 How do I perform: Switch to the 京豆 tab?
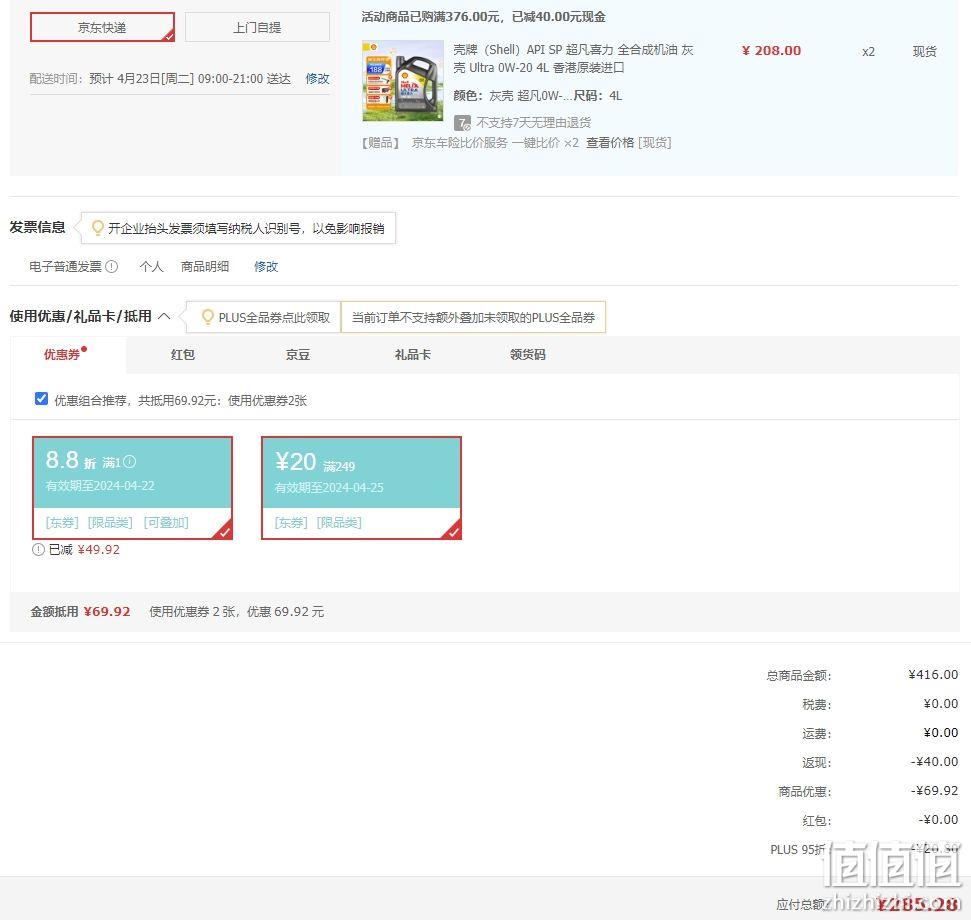point(297,354)
